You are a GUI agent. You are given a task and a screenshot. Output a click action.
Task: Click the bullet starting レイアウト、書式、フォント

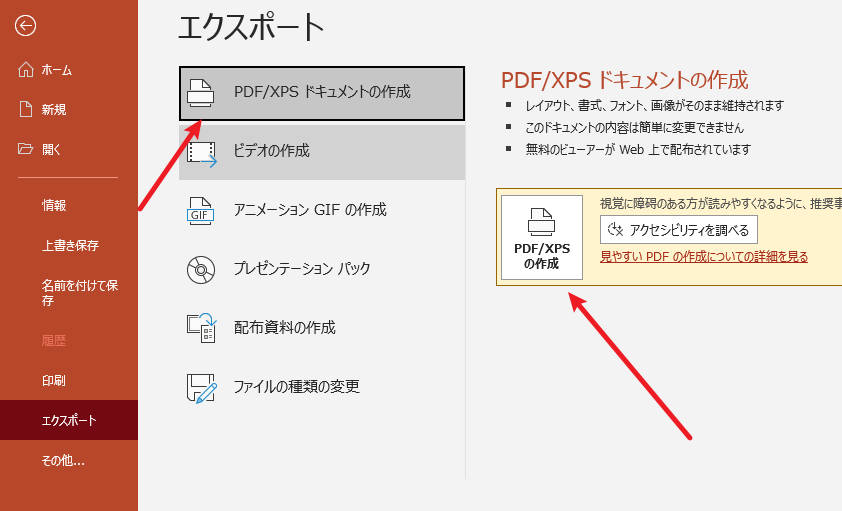click(x=655, y=105)
